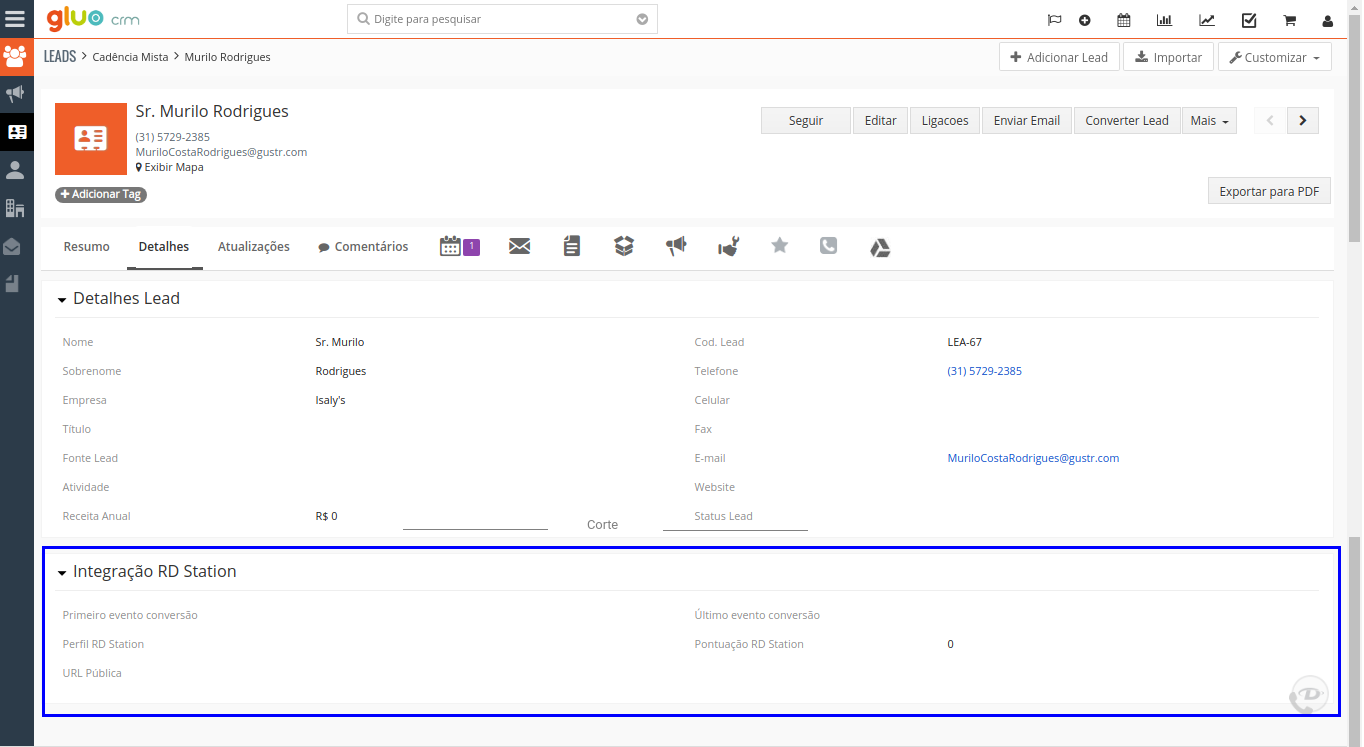Go to next lead record arrow
Image resolution: width=1364 pixels, height=747 pixels.
tap(1302, 120)
